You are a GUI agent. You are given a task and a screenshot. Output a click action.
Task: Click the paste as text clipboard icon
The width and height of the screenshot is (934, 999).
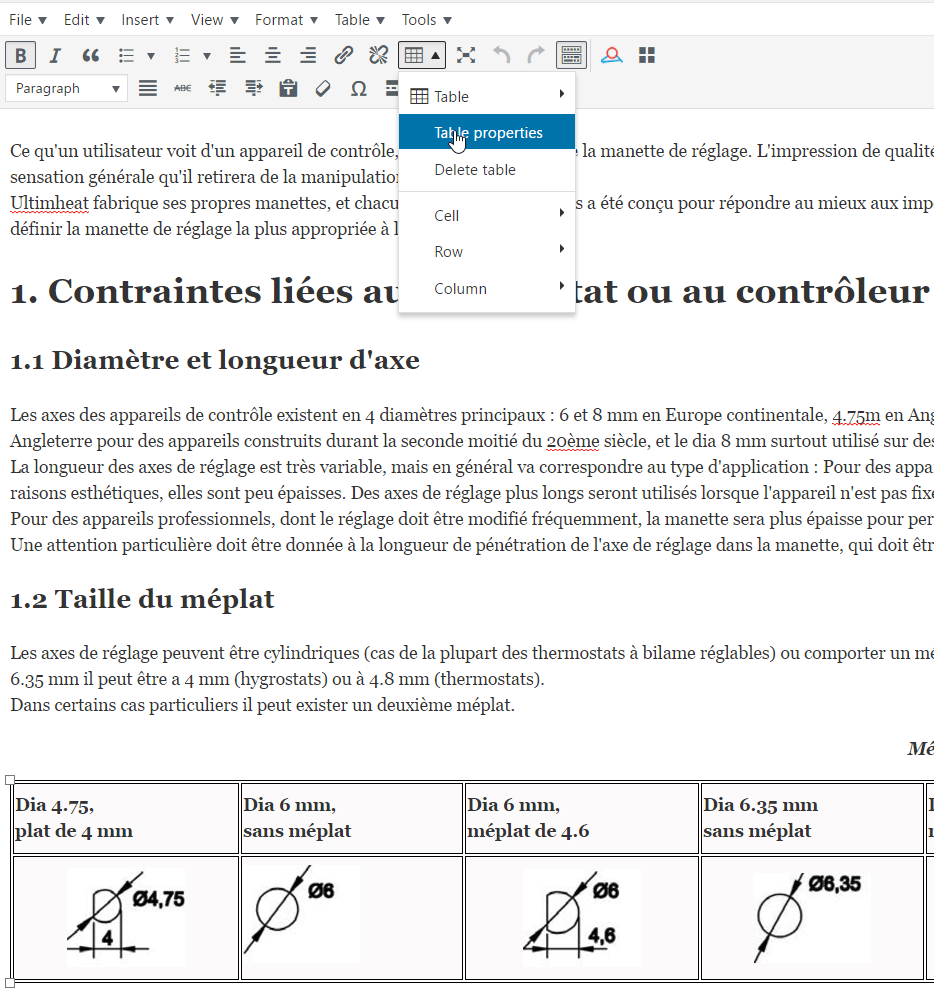[289, 88]
